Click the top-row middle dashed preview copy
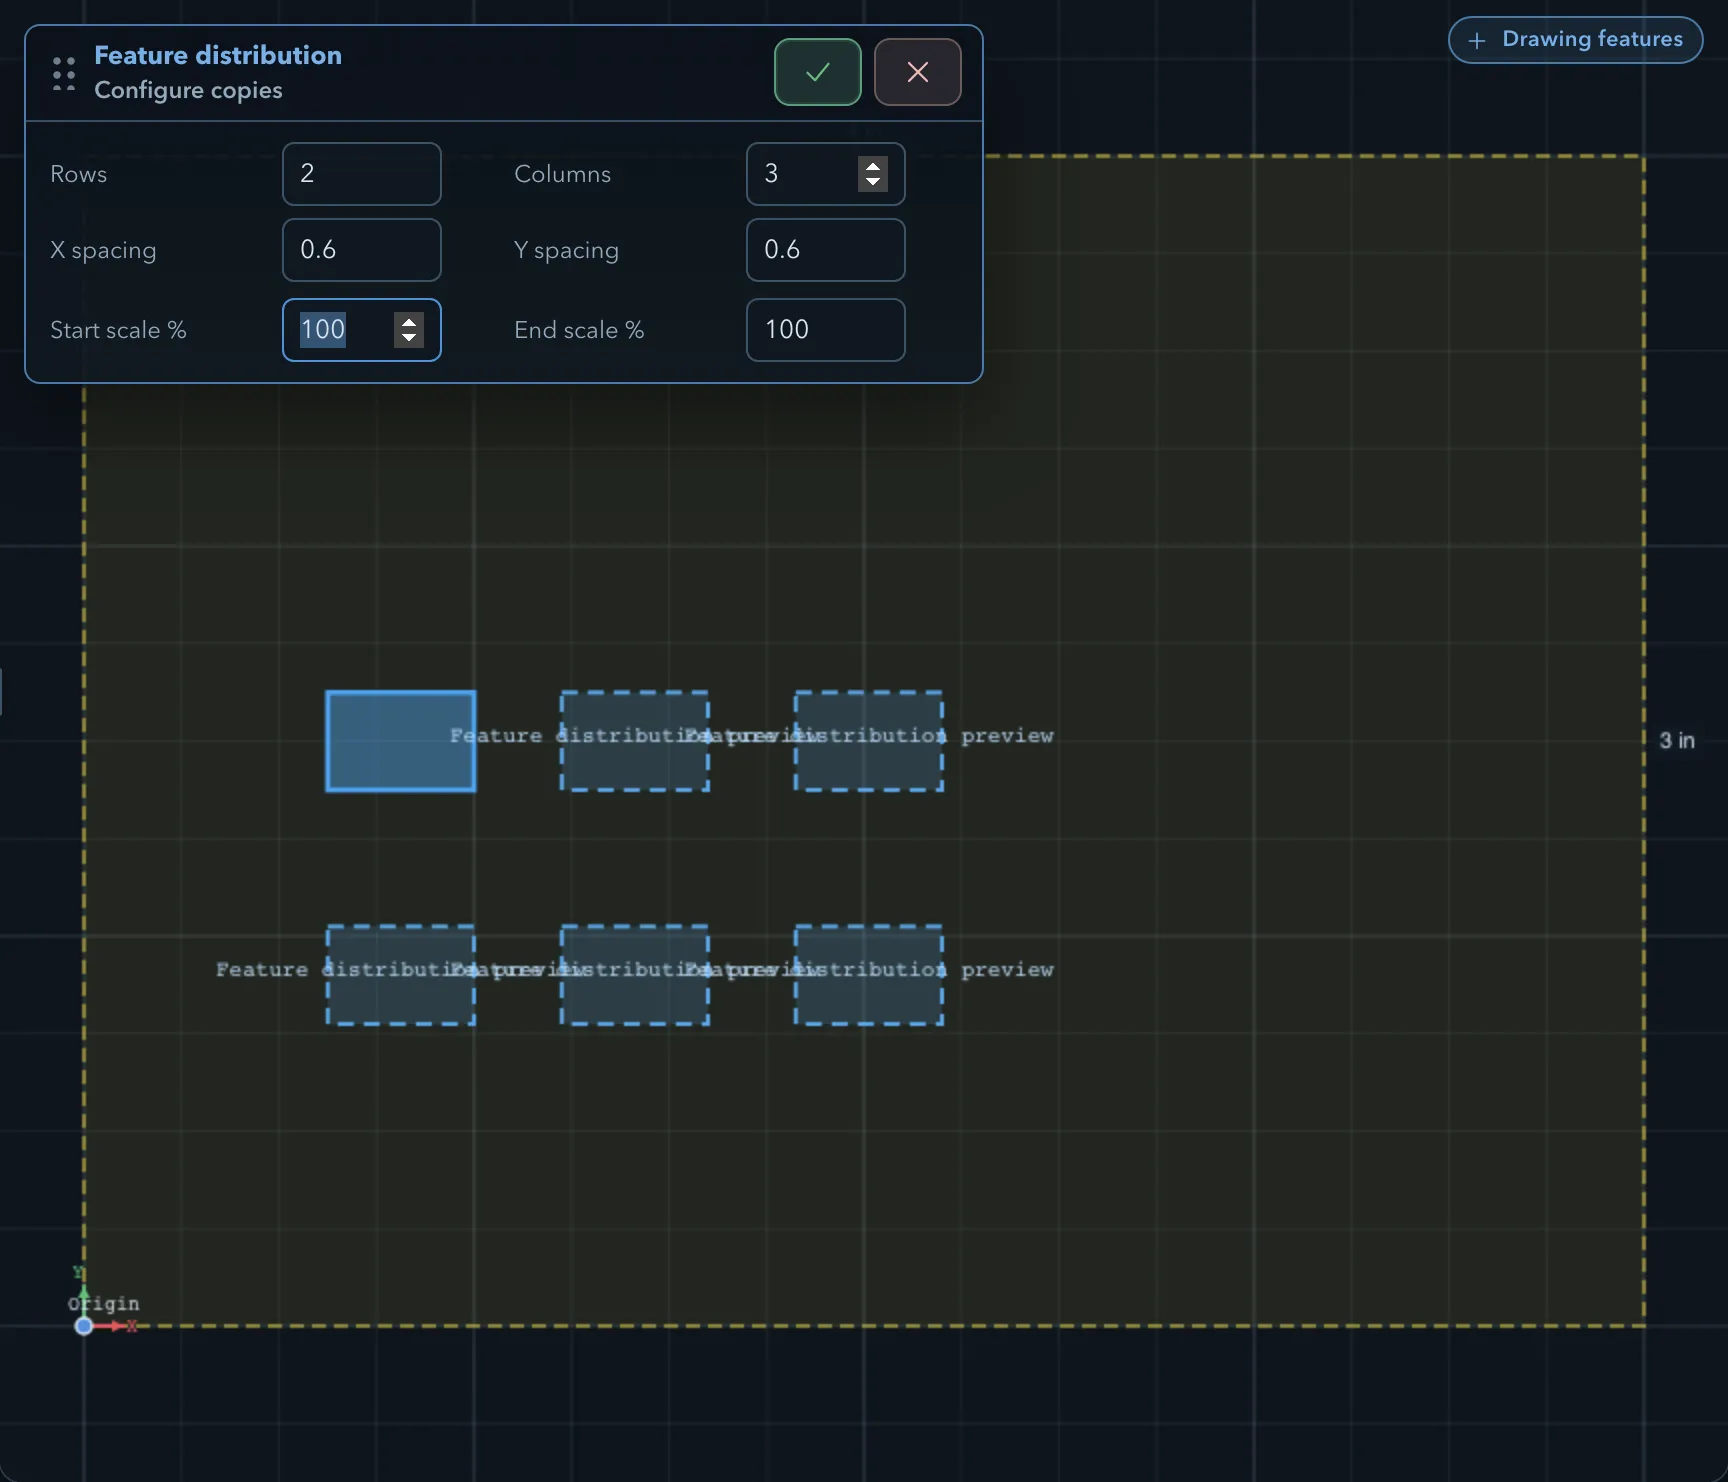This screenshot has height=1482, width=1728. coord(634,741)
